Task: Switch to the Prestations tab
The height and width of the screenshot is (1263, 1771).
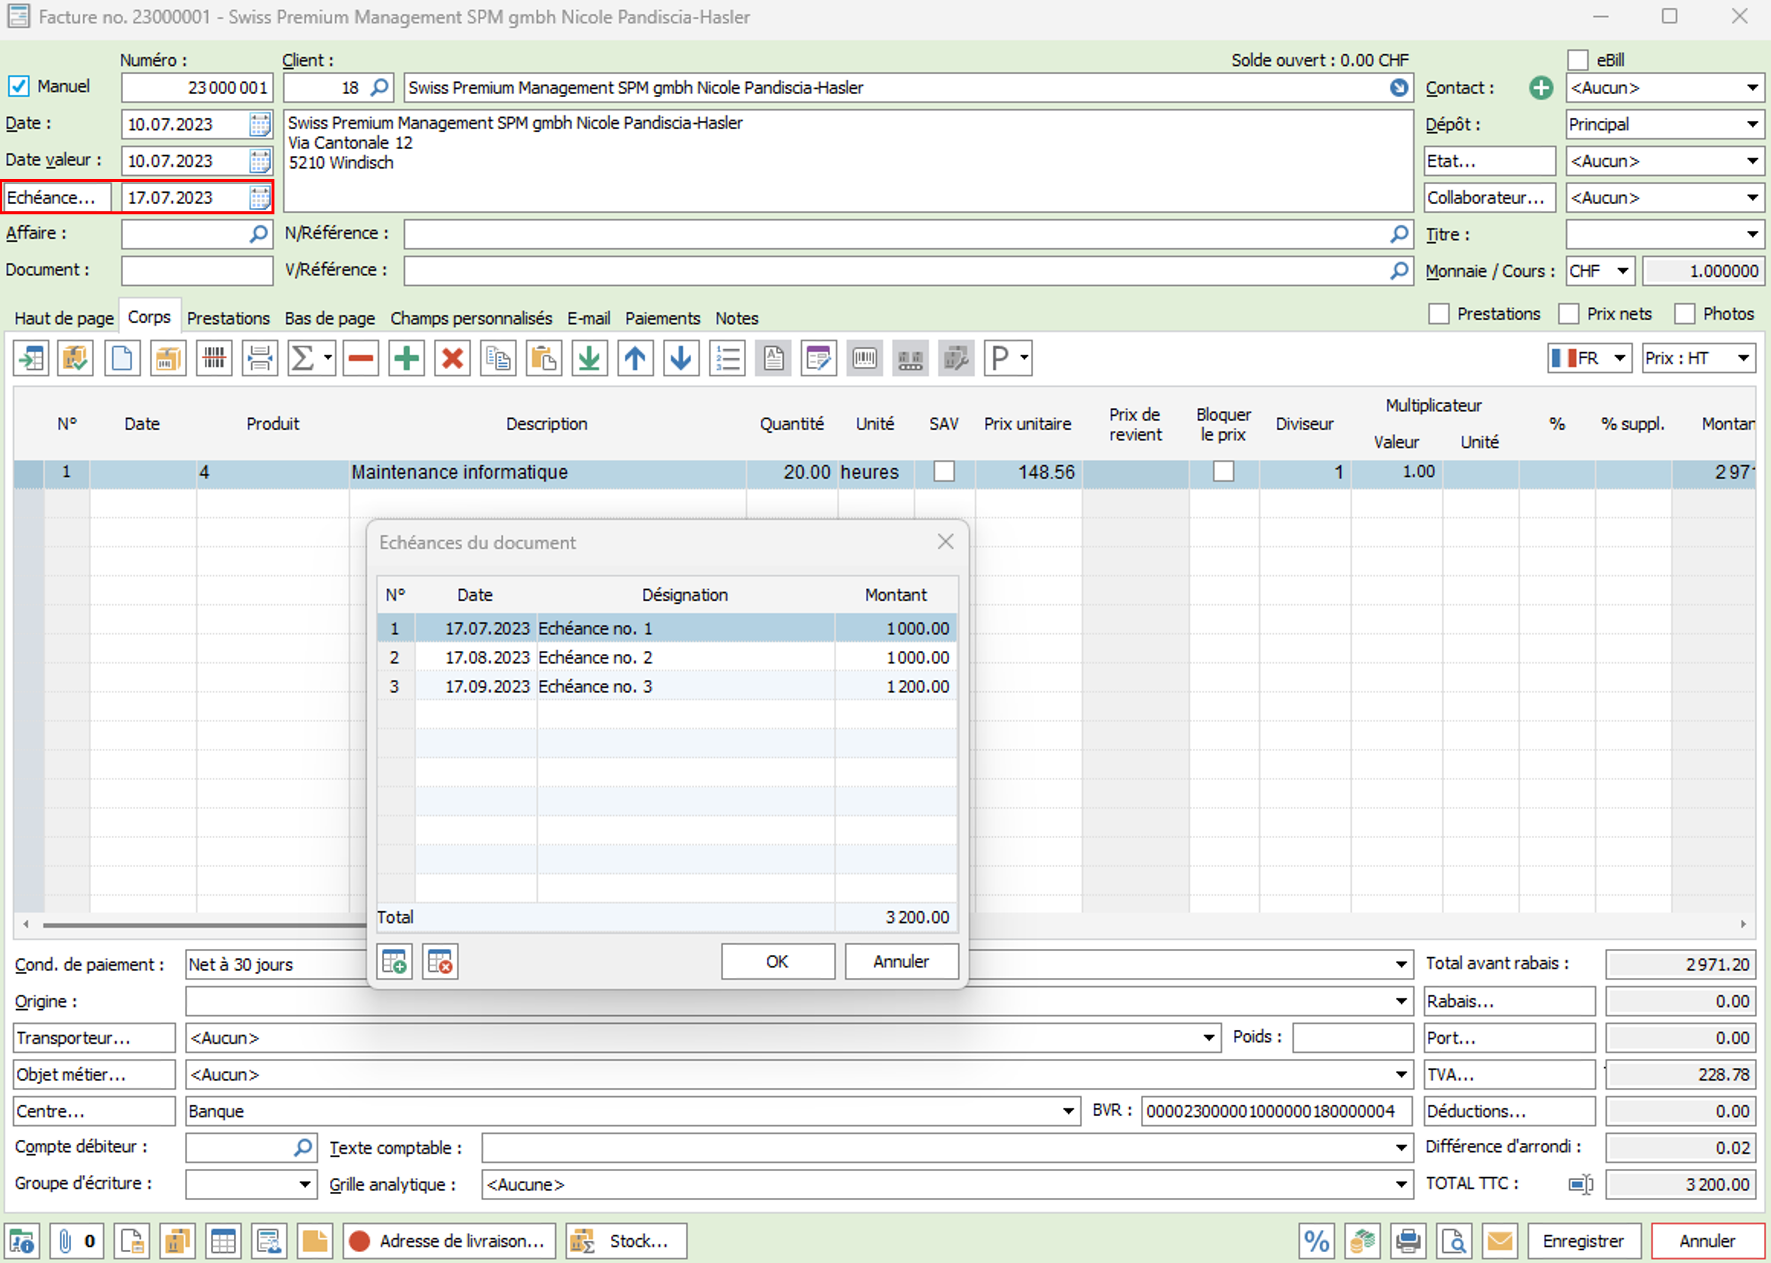Action: (x=228, y=318)
